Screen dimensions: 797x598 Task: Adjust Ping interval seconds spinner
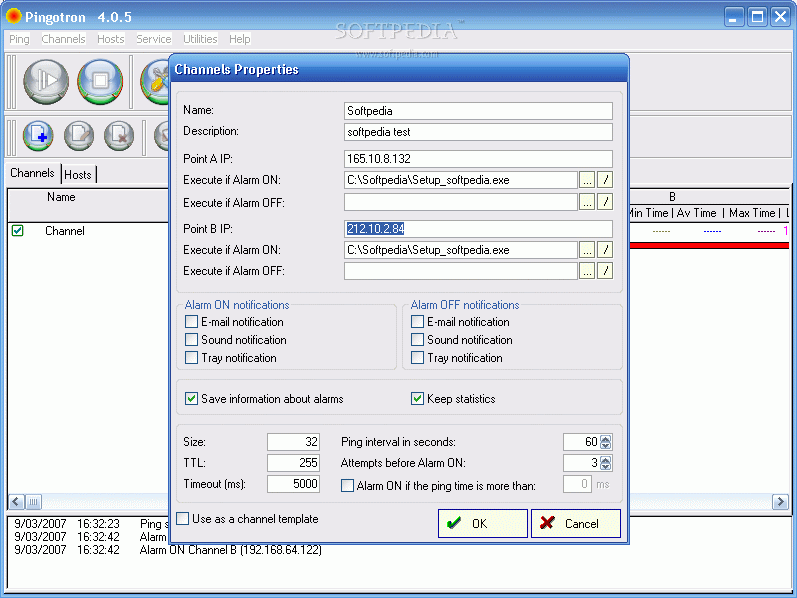(605, 442)
